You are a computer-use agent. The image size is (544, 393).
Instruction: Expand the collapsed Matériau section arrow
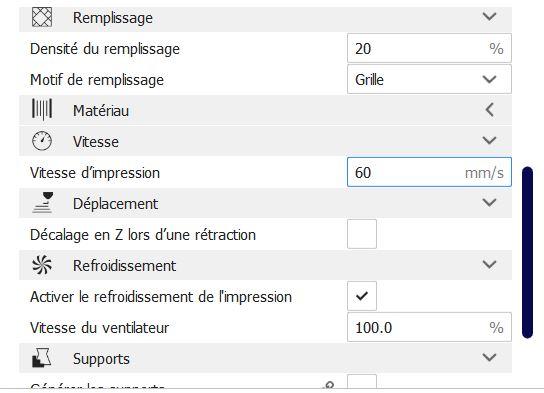(490, 110)
